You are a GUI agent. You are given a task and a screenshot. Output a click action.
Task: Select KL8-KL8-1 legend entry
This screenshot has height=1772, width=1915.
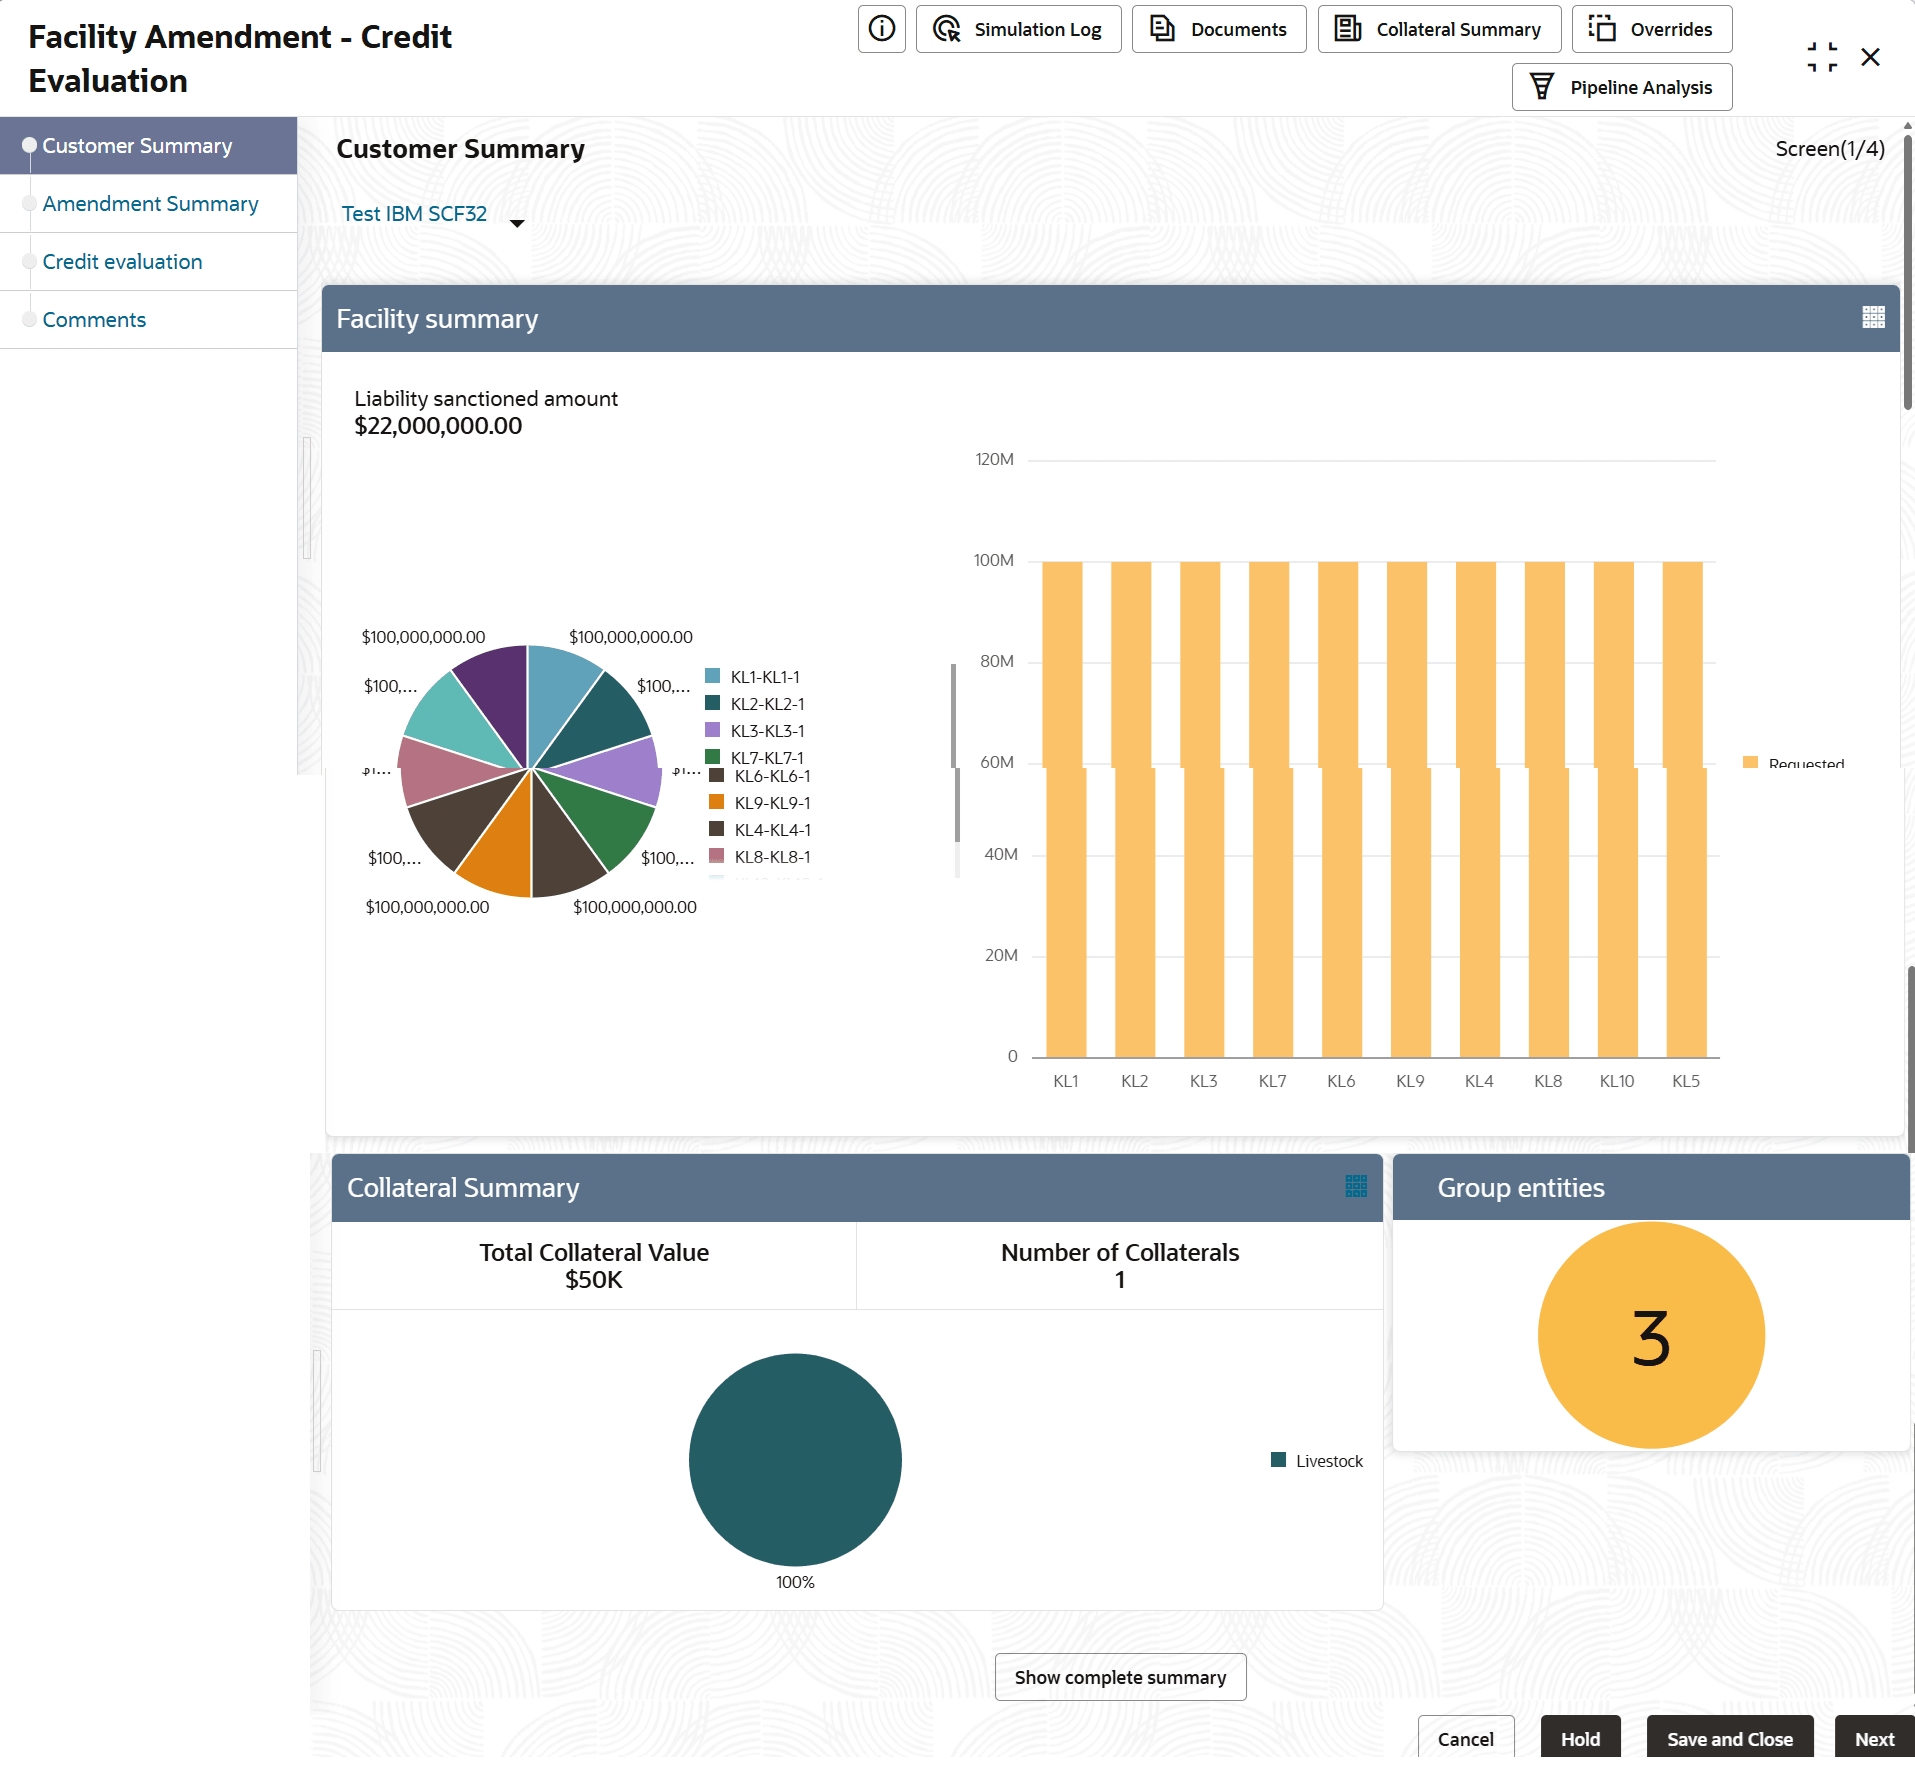click(760, 857)
